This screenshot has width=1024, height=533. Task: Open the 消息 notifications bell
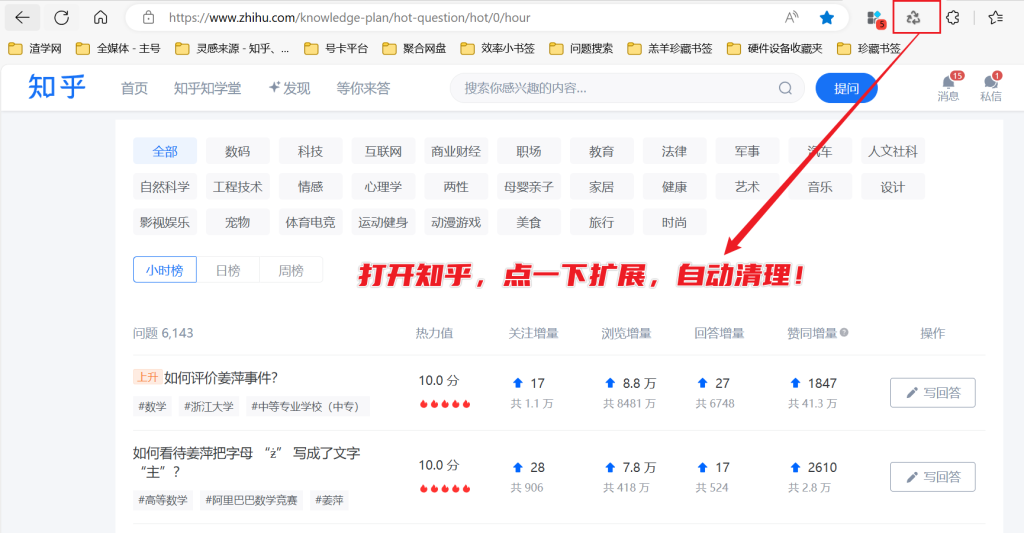pos(948,87)
